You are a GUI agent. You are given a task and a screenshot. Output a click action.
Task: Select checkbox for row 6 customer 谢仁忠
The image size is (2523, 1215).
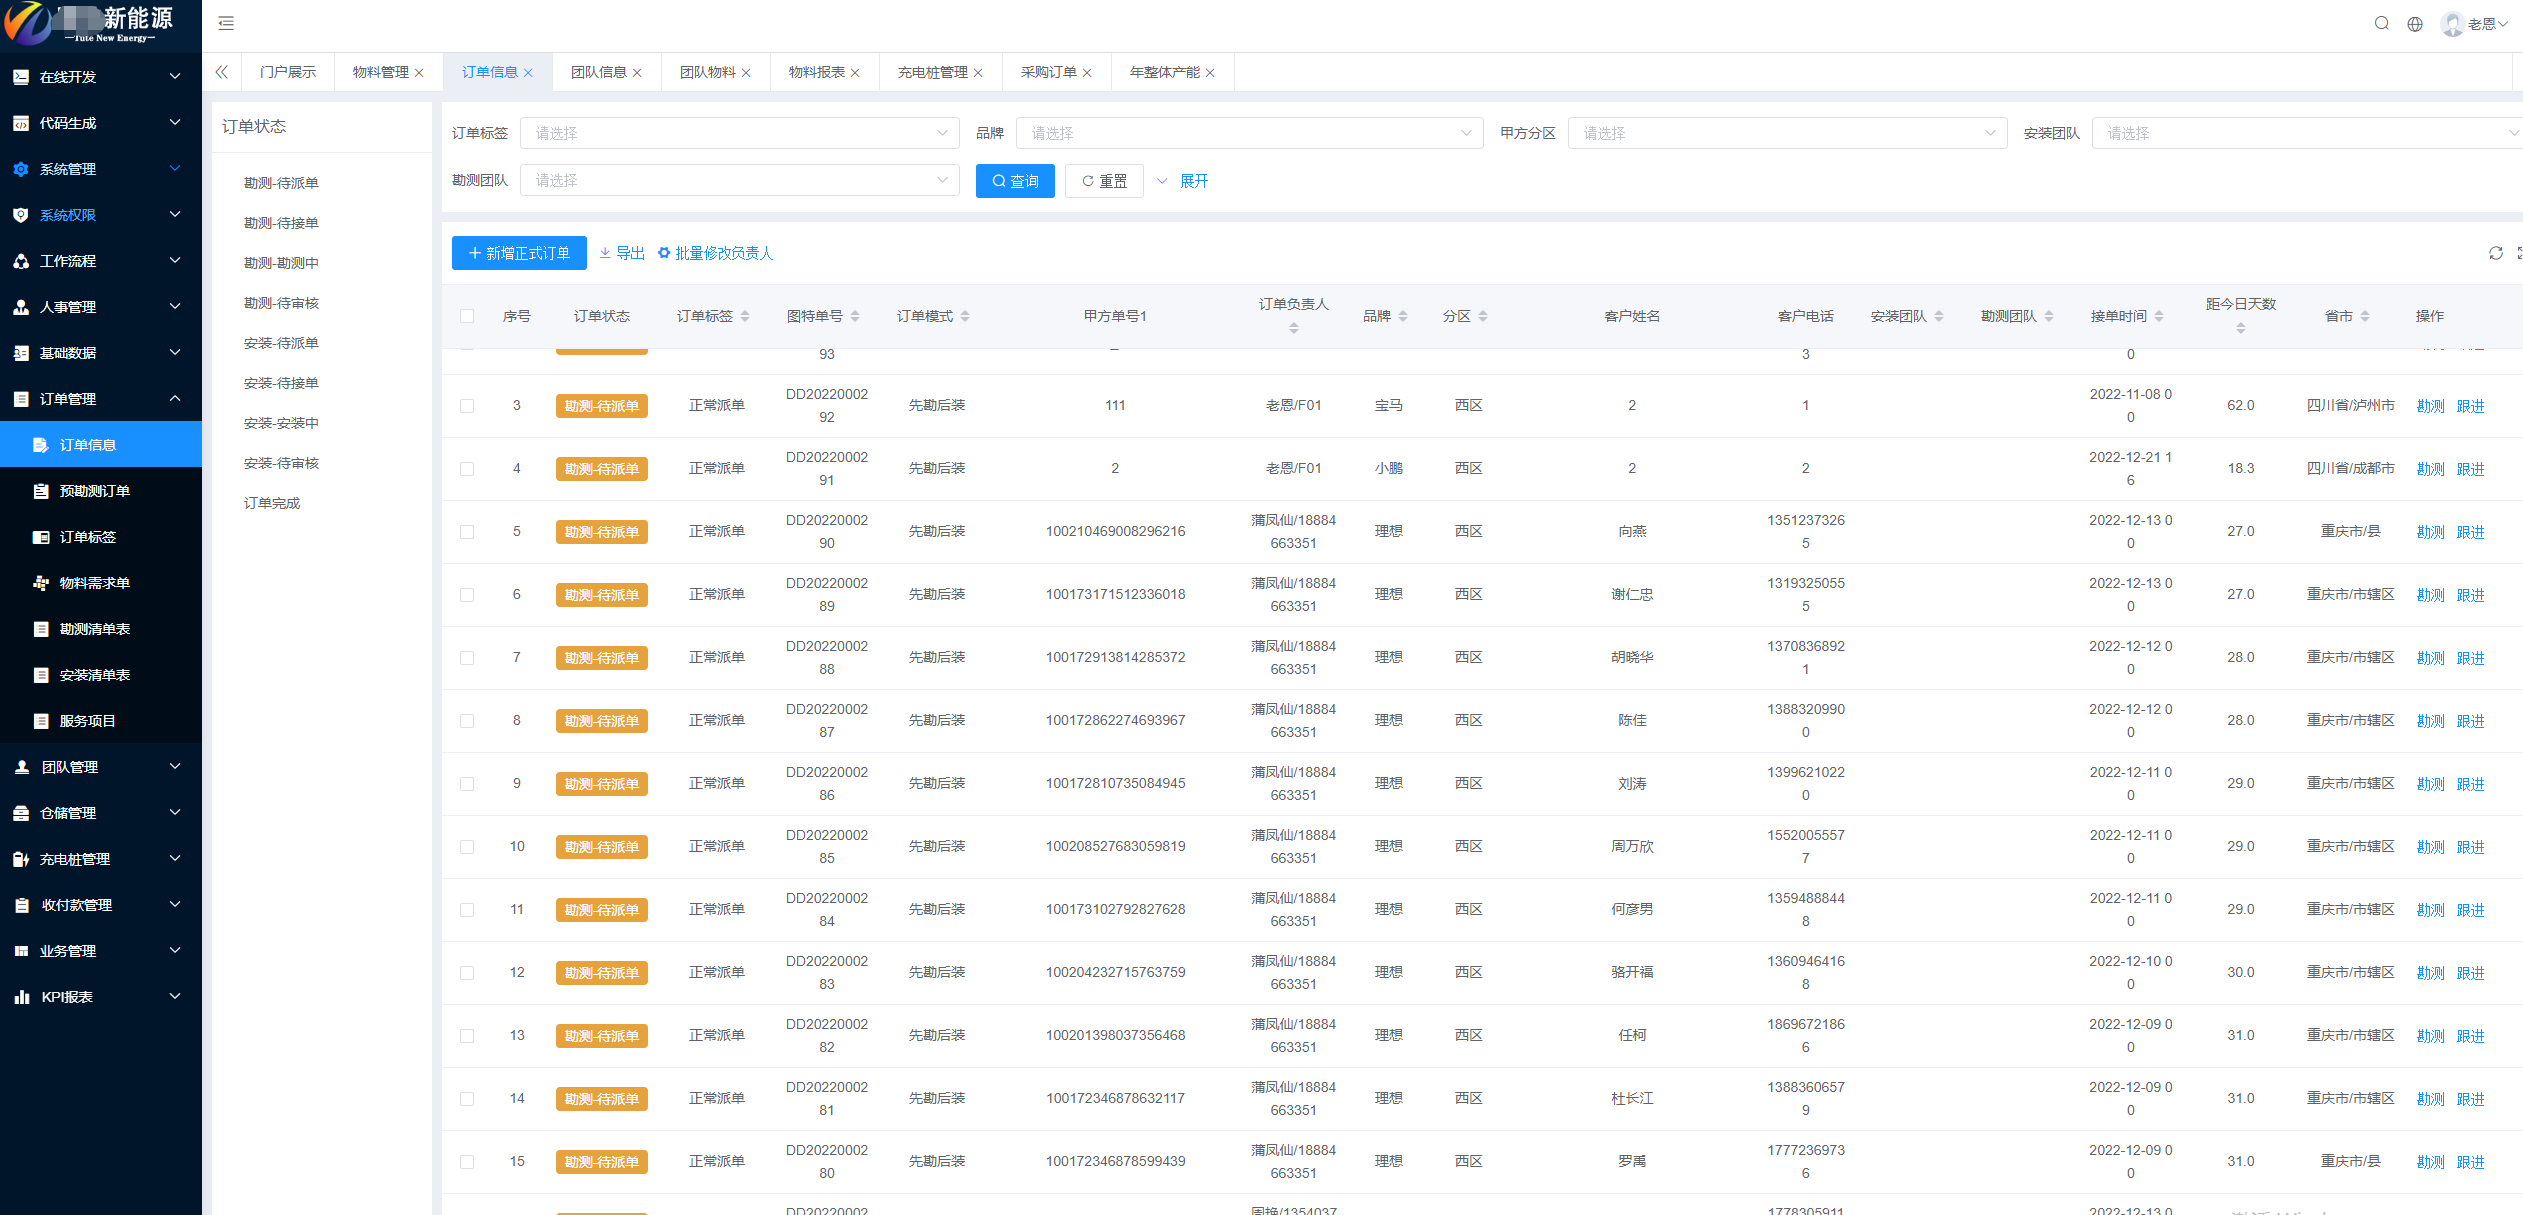pyautogui.click(x=467, y=595)
